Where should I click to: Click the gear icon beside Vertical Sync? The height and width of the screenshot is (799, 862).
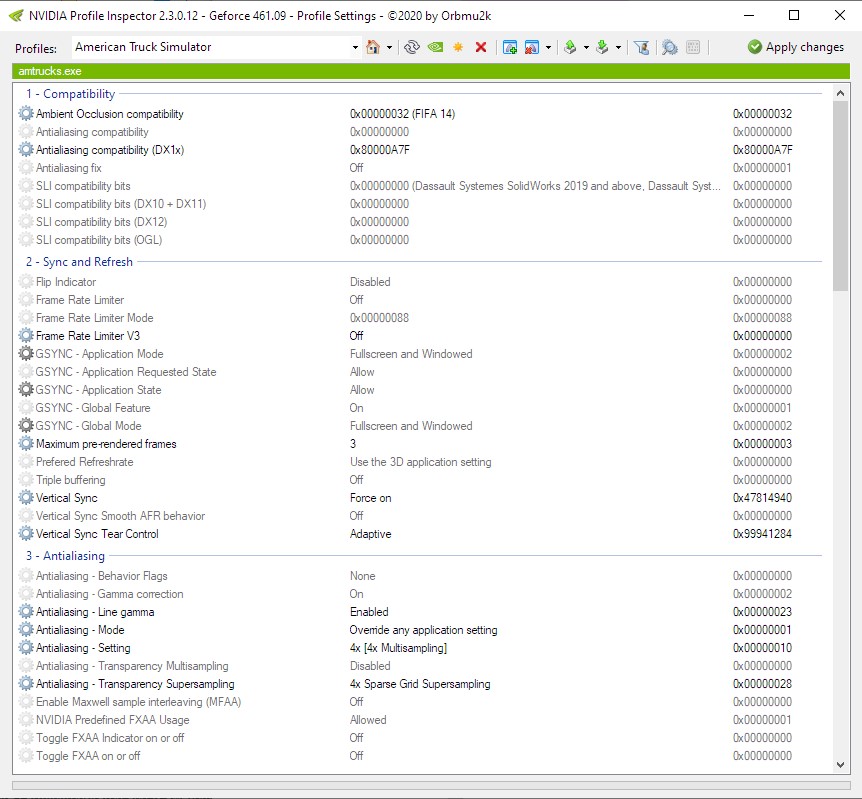pos(26,498)
